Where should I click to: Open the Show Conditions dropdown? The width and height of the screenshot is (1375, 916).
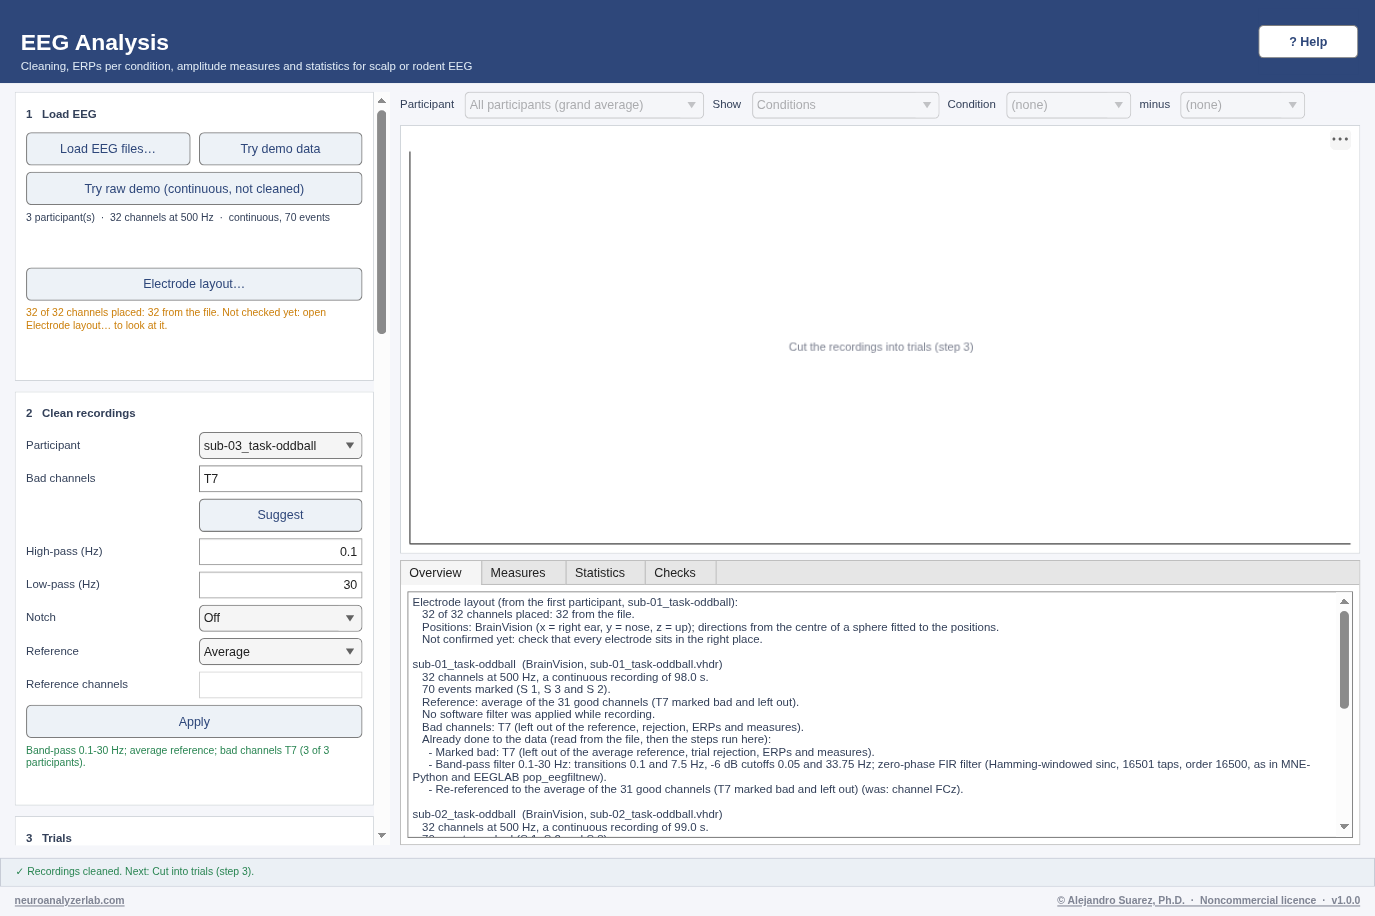point(845,105)
